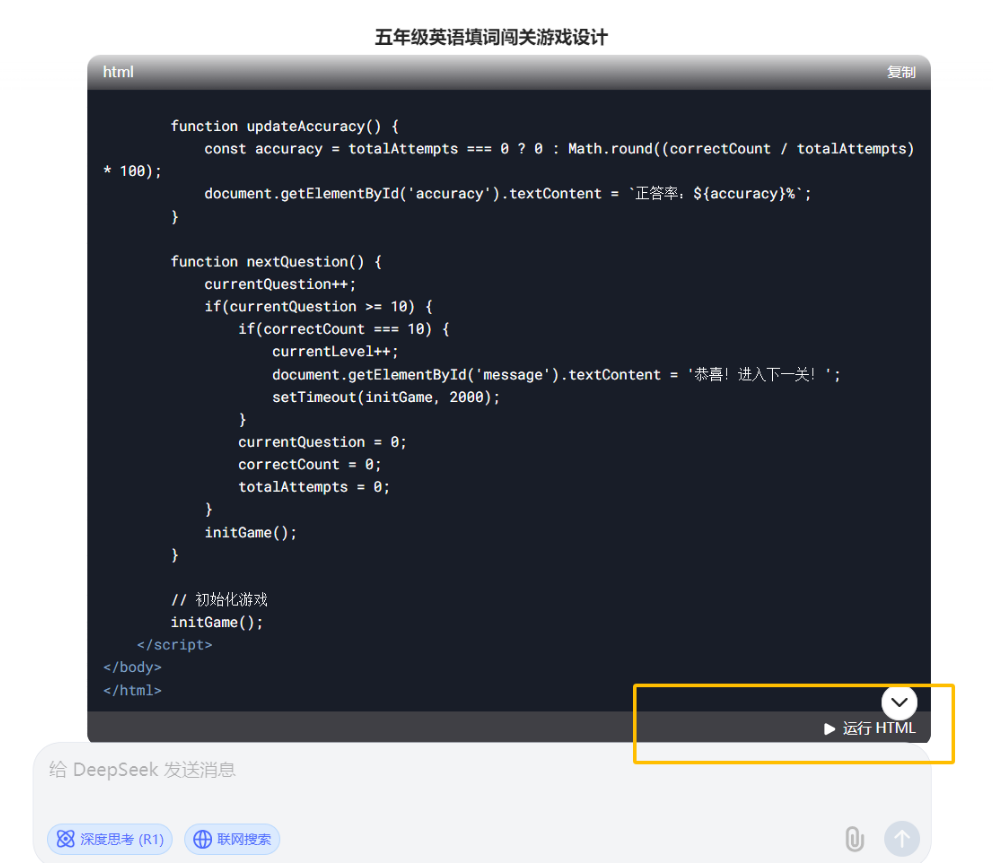Viewport: 993px width, 863px height.
Task: Click the closing </html> tag
Action: tap(132, 690)
